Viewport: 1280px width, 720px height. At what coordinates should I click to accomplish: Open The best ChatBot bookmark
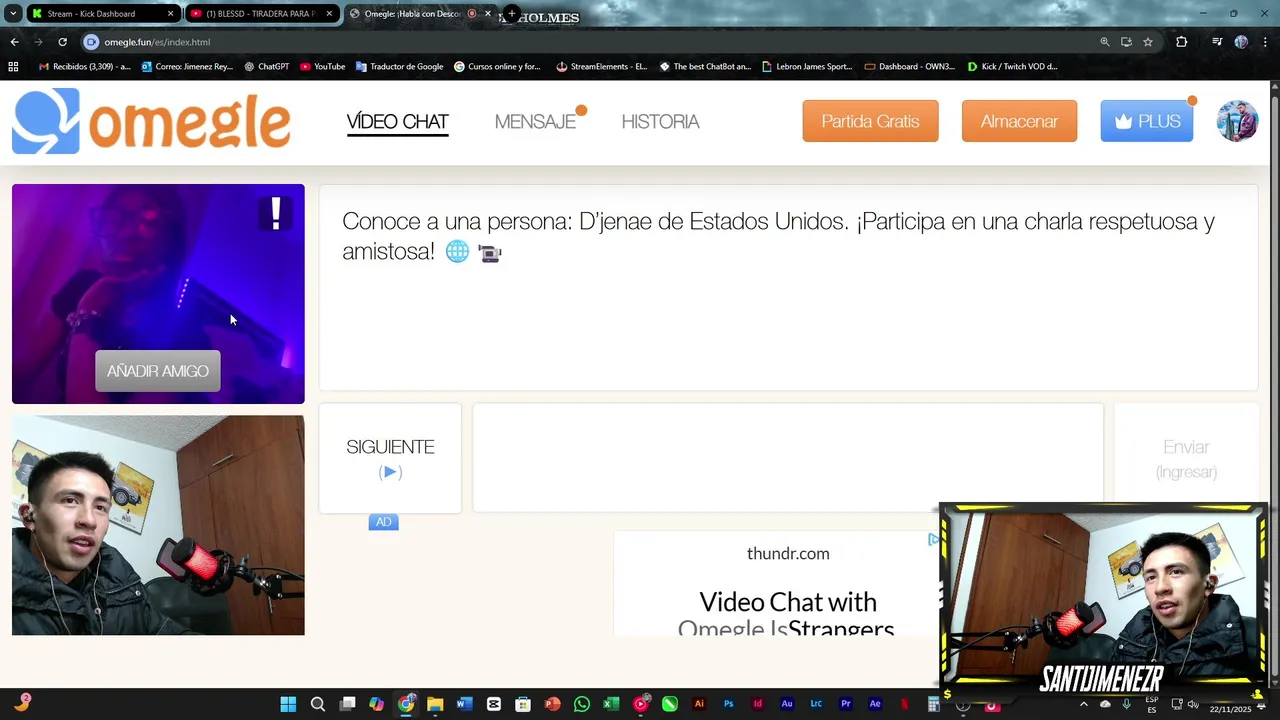pyautogui.click(x=705, y=67)
